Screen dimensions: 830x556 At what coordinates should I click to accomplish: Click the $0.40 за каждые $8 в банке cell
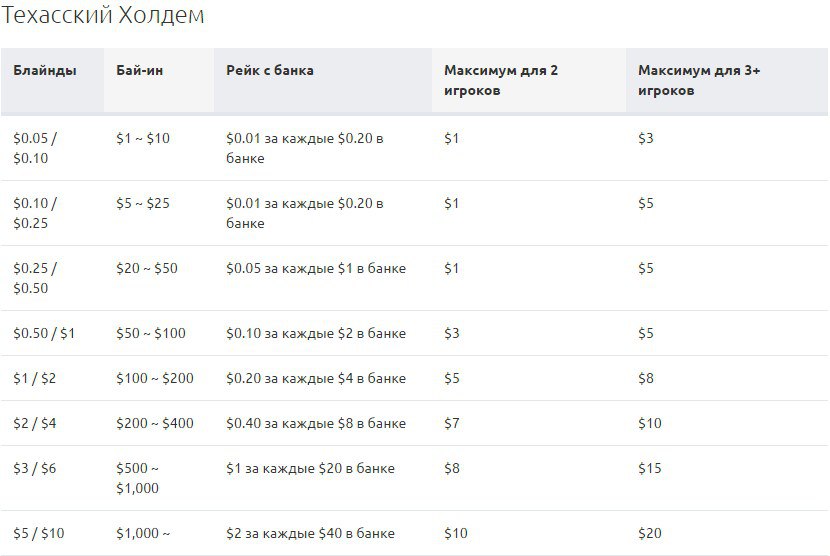coord(316,424)
